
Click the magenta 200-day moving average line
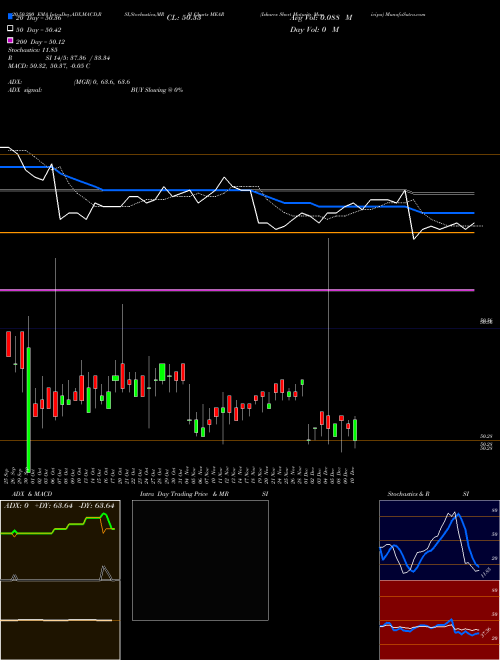(x=237, y=290)
